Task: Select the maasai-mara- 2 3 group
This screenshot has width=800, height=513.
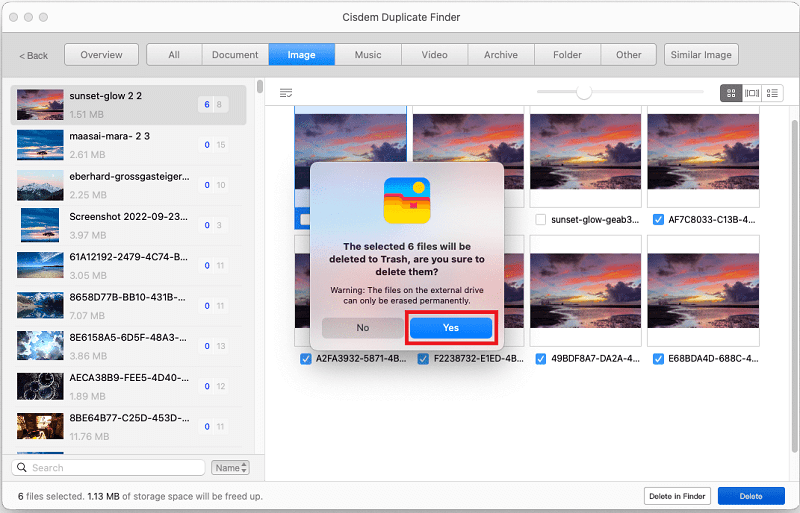Action: coord(129,145)
